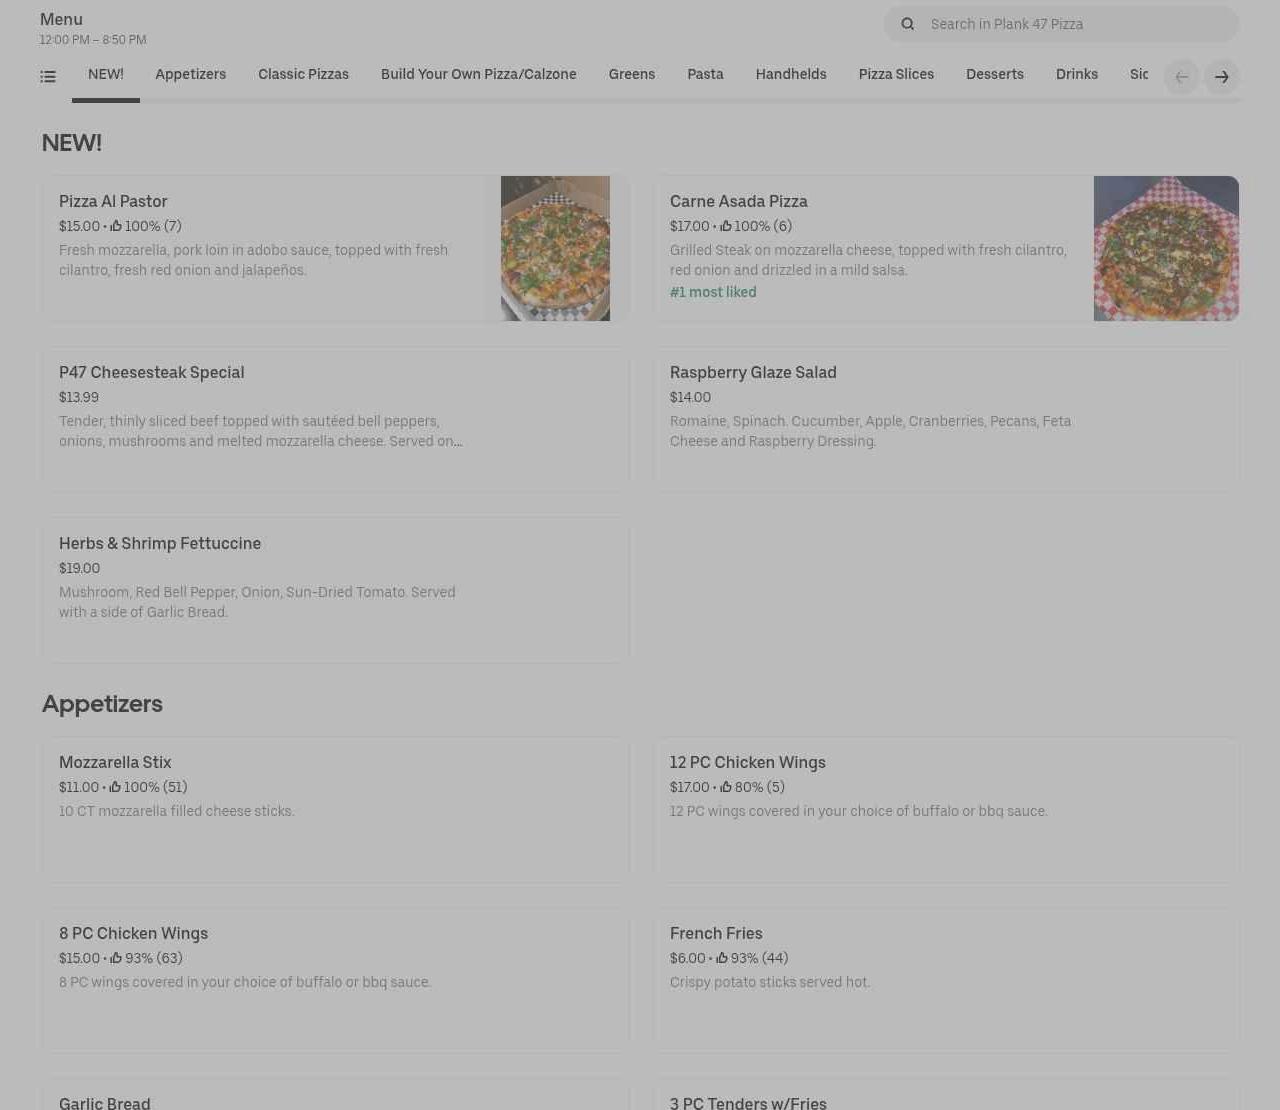Show more tabs with right arrow button

pyautogui.click(x=1221, y=77)
